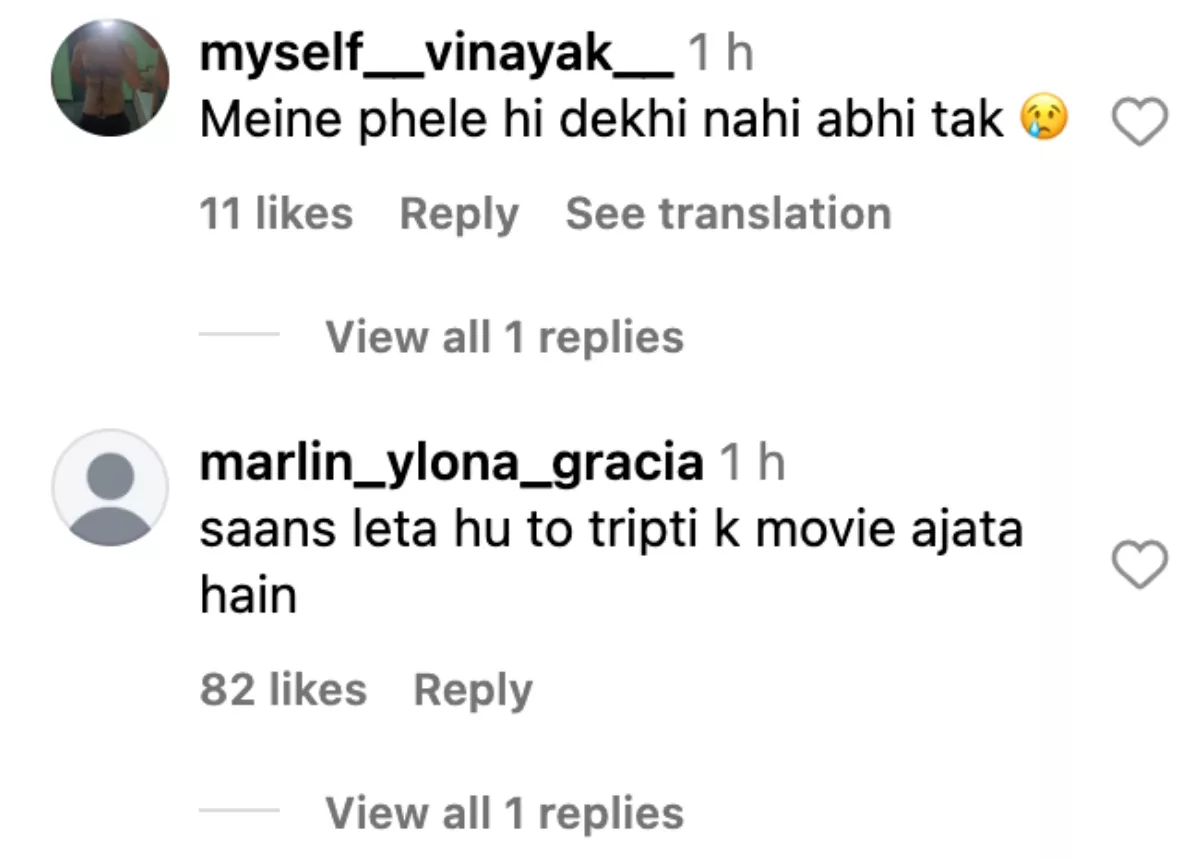Viewport: 1200px width, 861px height.
Task: Click the "saans leta hu" comment text
Action: click(610, 529)
